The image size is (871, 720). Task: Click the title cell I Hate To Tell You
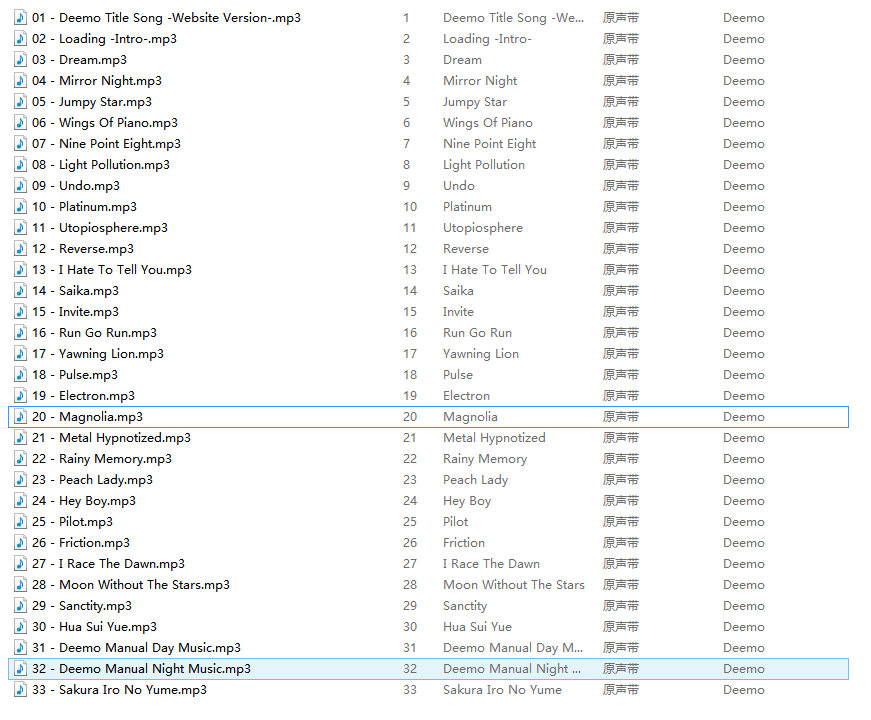coord(494,270)
